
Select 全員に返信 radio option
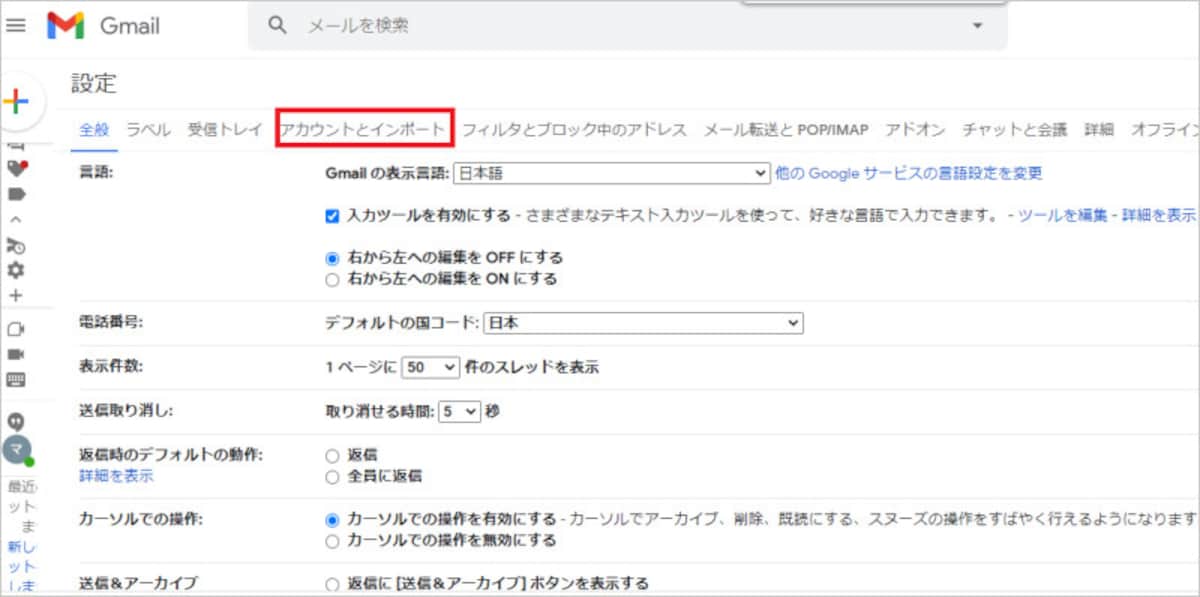[x=332, y=476]
